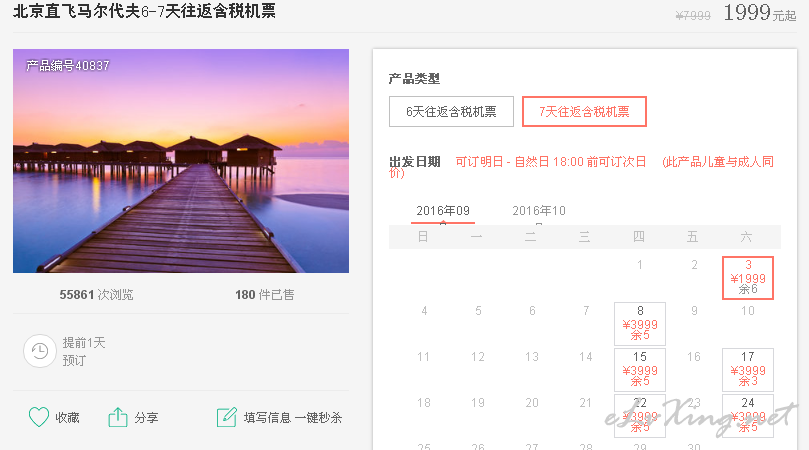Image resolution: width=809 pixels, height=450 pixels.
Task: Click unavailable date 14 in calendar
Action: 586,357
